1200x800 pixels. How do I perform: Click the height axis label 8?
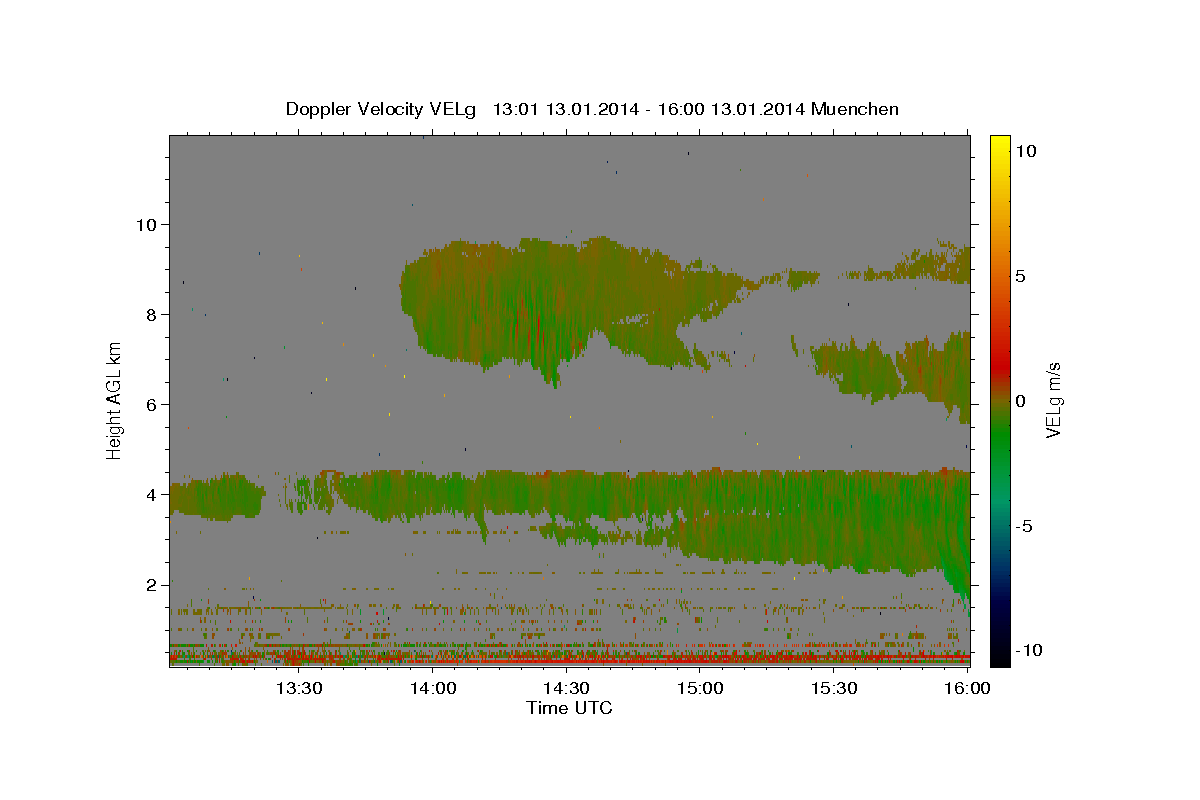point(151,314)
